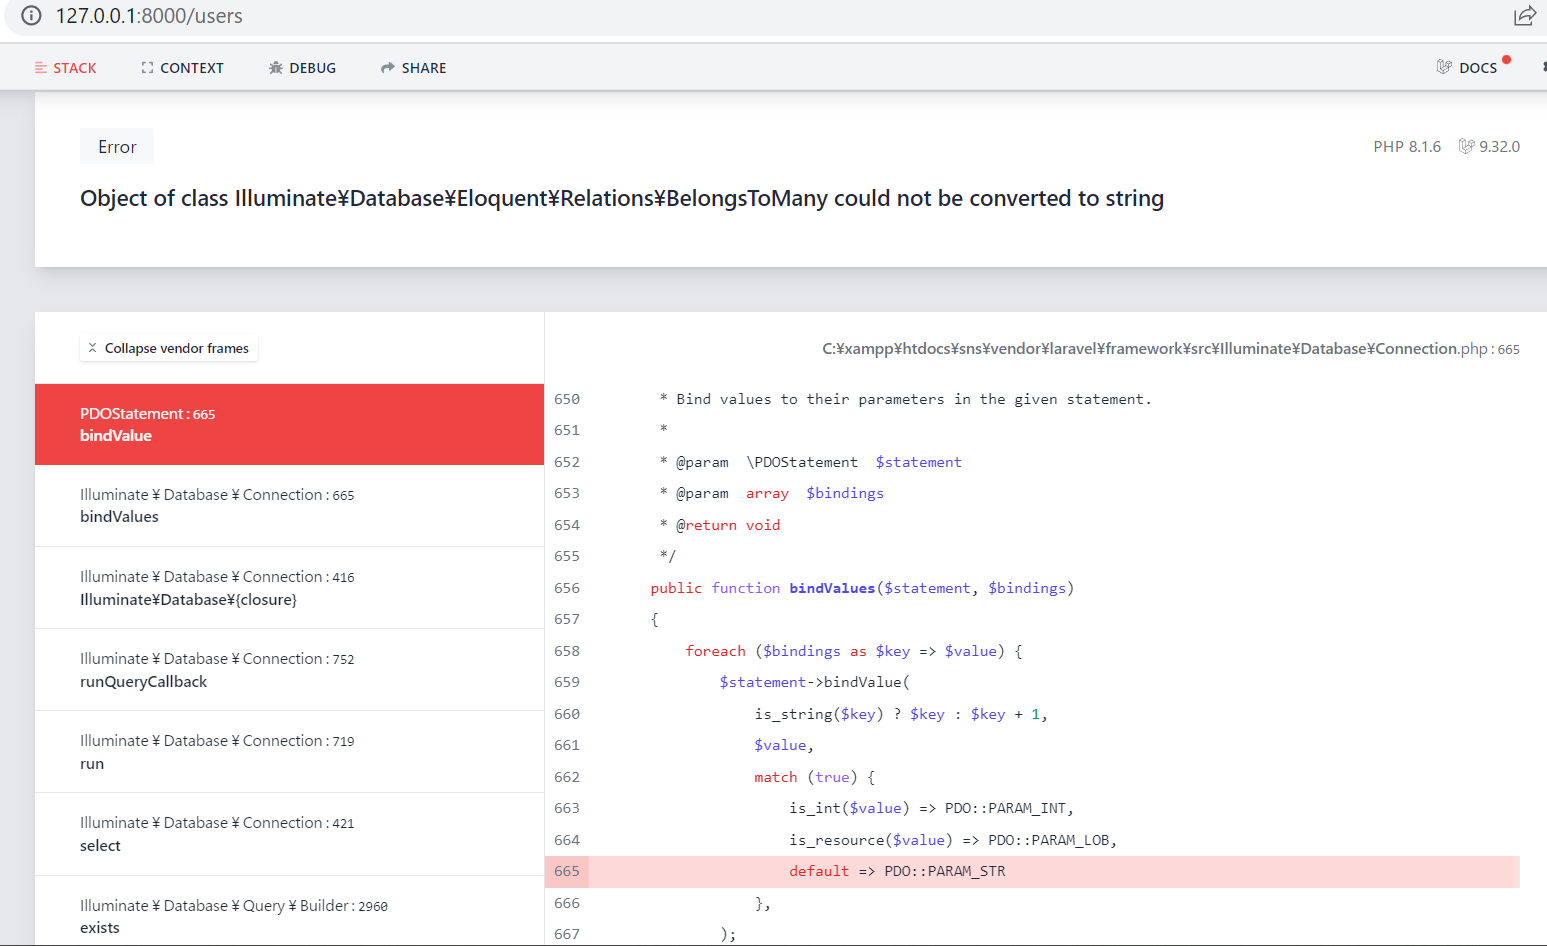1547x946 pixels.
Task: Click the browser share page icon
Action: (x=1525, y=16)
